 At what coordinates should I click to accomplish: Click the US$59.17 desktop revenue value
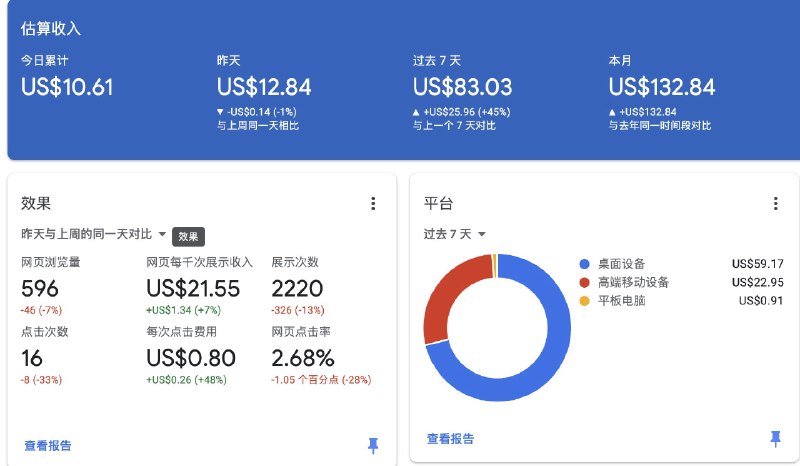pyautogui.click(x=758, y=264)
